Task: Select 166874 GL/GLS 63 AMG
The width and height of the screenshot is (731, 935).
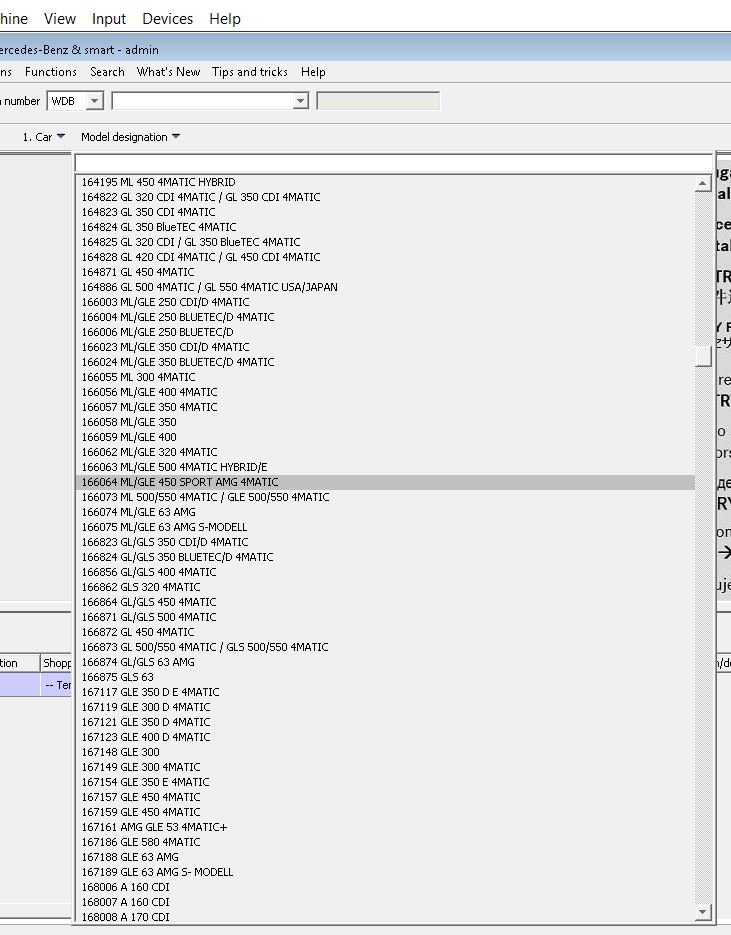Action: tap(385, 662)
